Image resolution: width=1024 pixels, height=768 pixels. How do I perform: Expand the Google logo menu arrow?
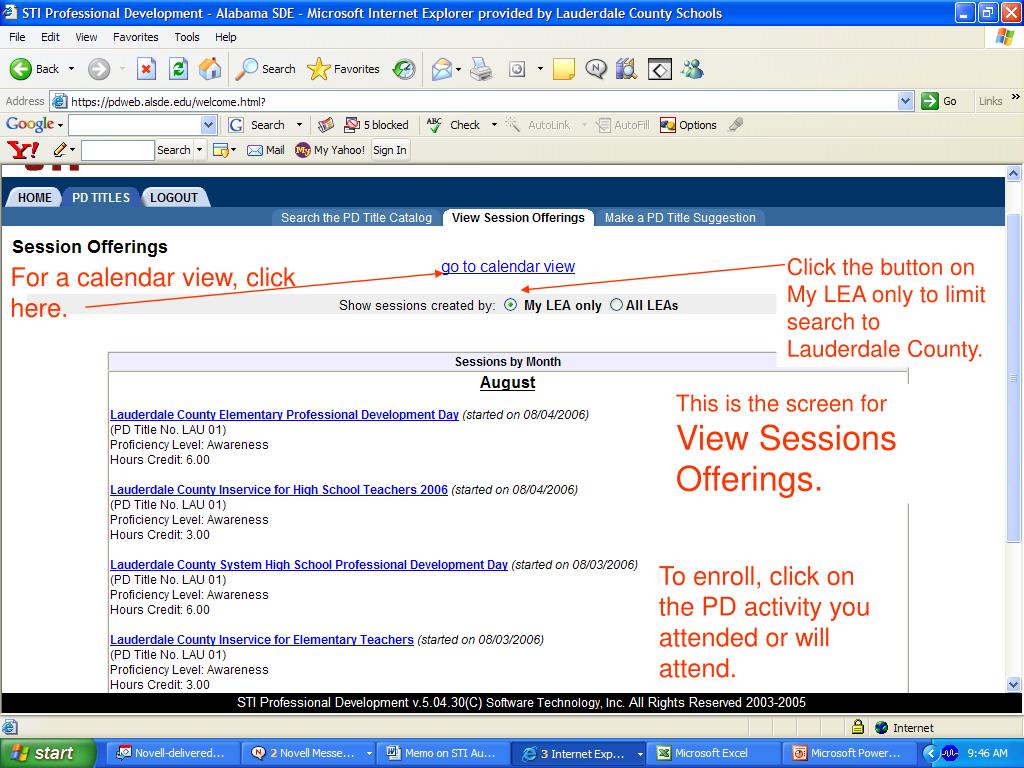pos(61,125)
